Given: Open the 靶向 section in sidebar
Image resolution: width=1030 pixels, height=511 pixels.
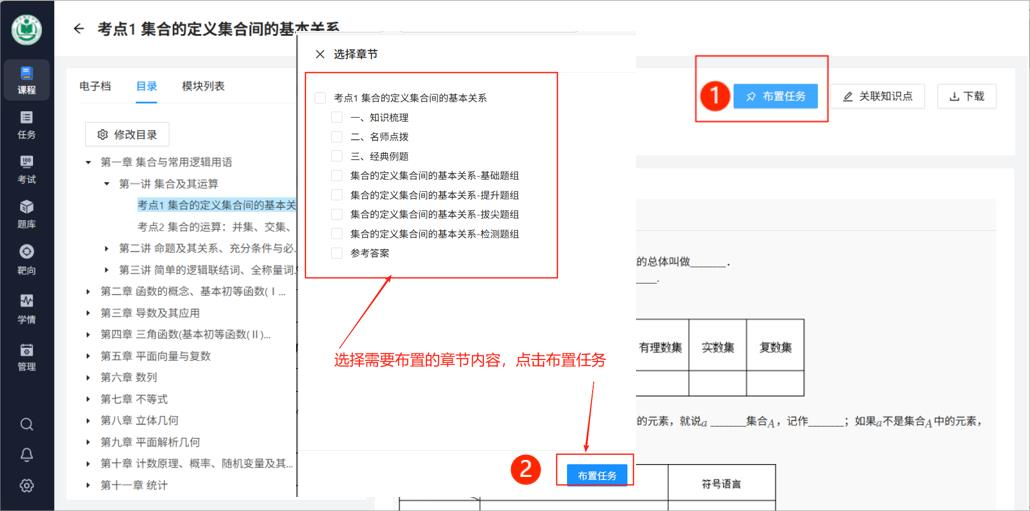Looking at the screenshot, I should click(26, 259).
